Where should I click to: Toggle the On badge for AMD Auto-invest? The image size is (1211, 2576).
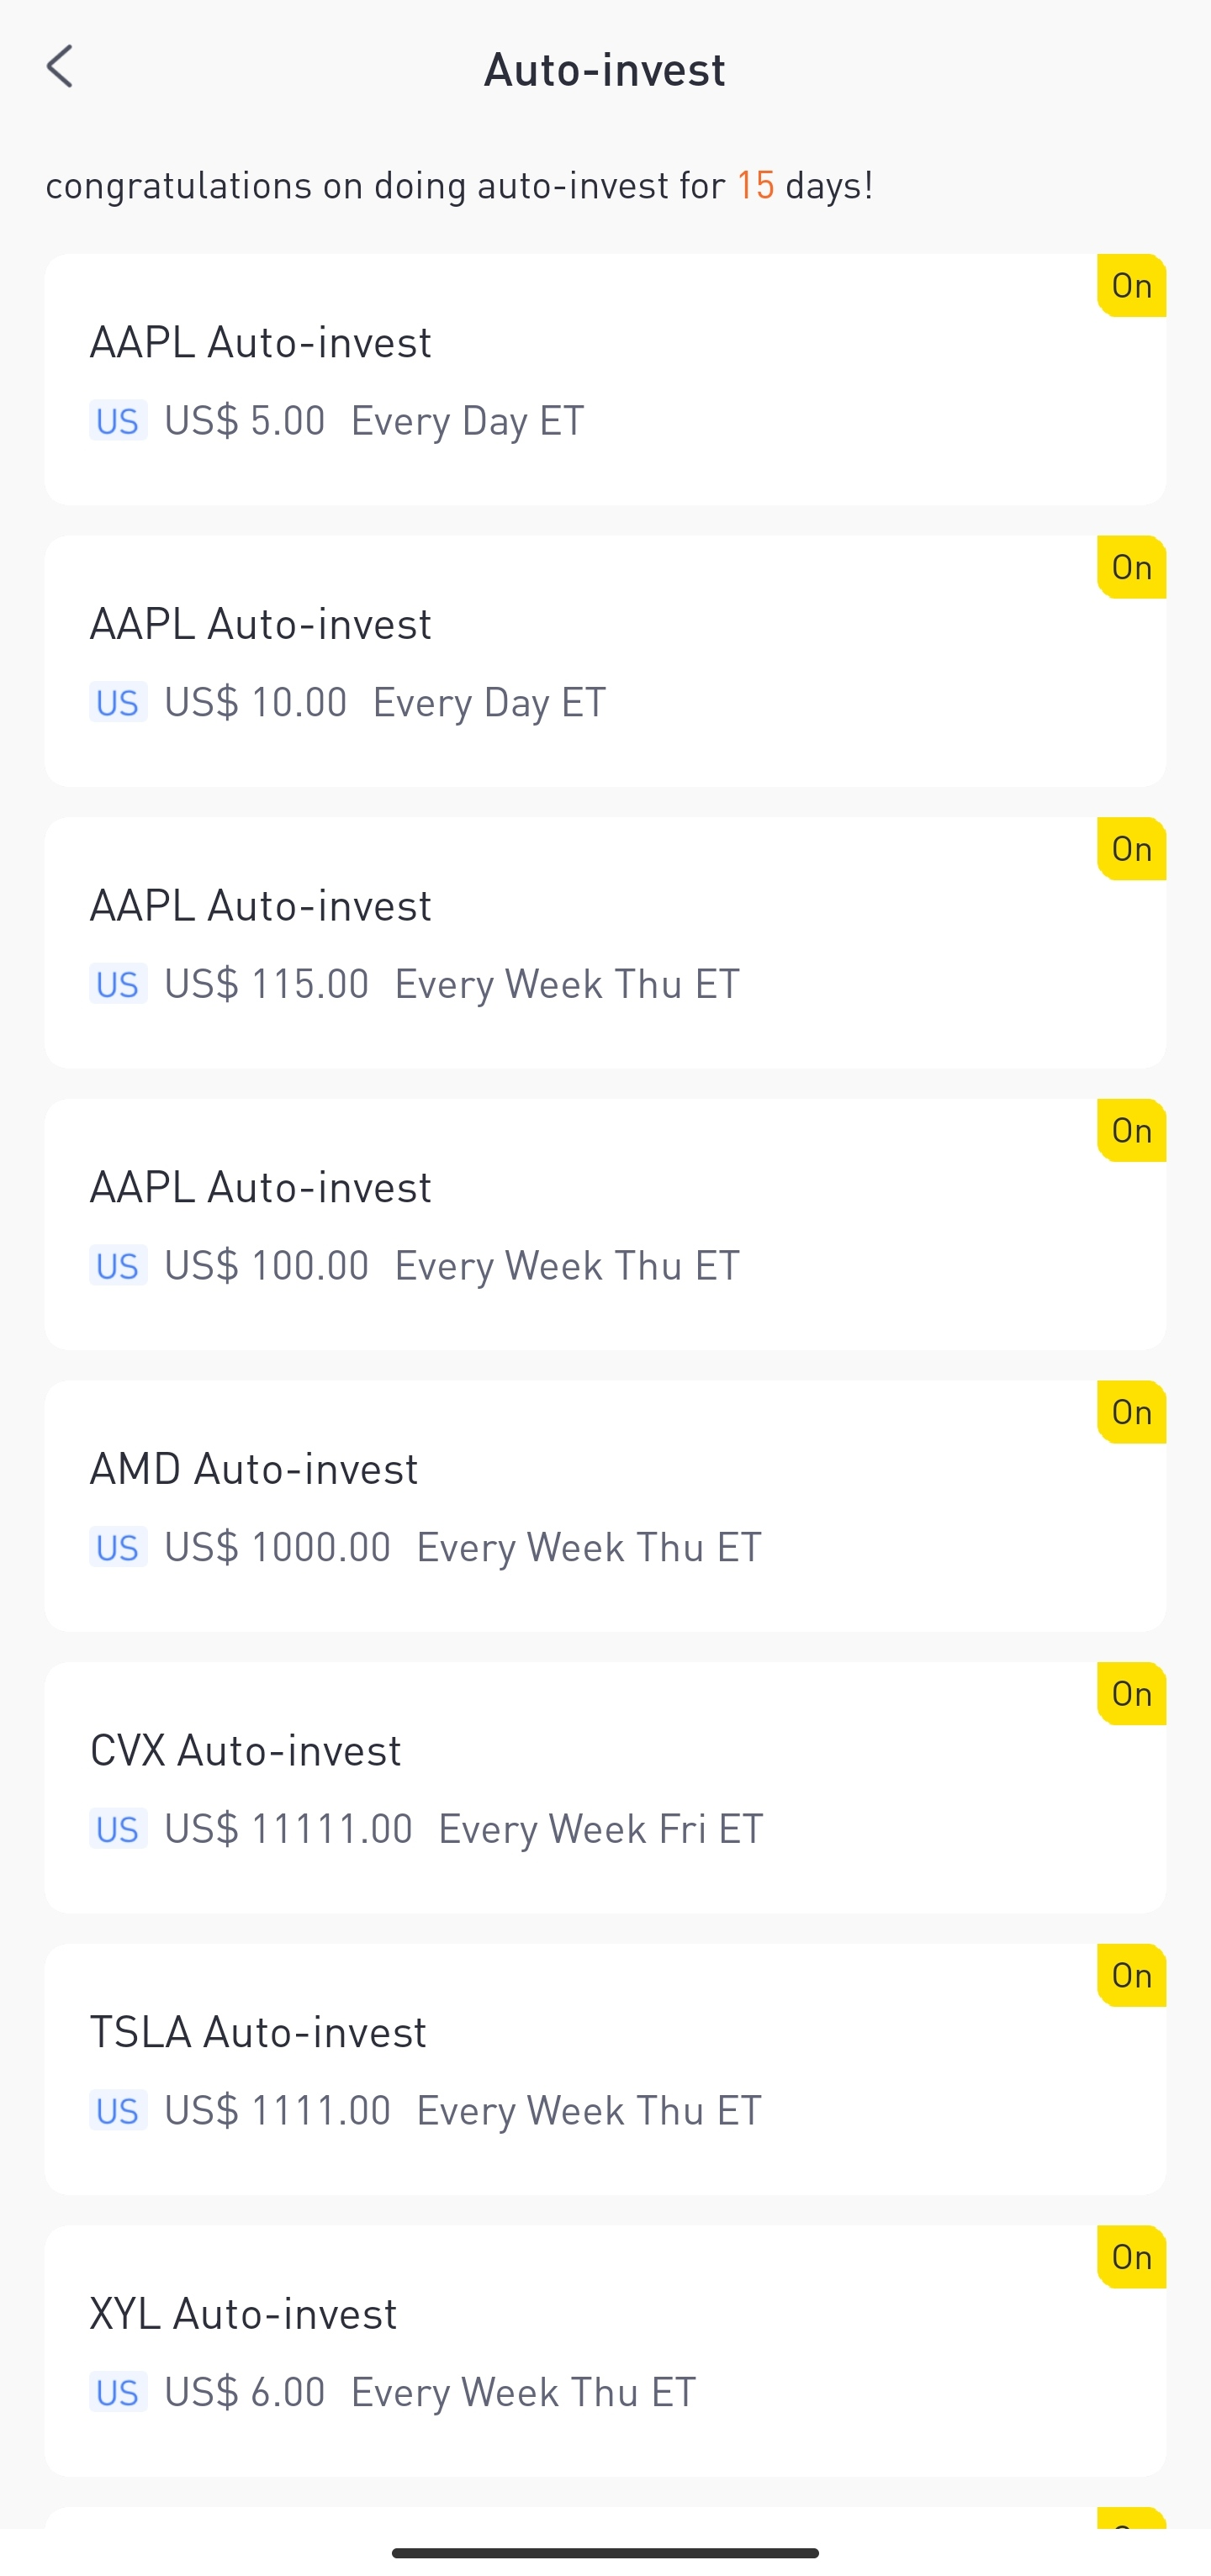pos(1131,1412)
